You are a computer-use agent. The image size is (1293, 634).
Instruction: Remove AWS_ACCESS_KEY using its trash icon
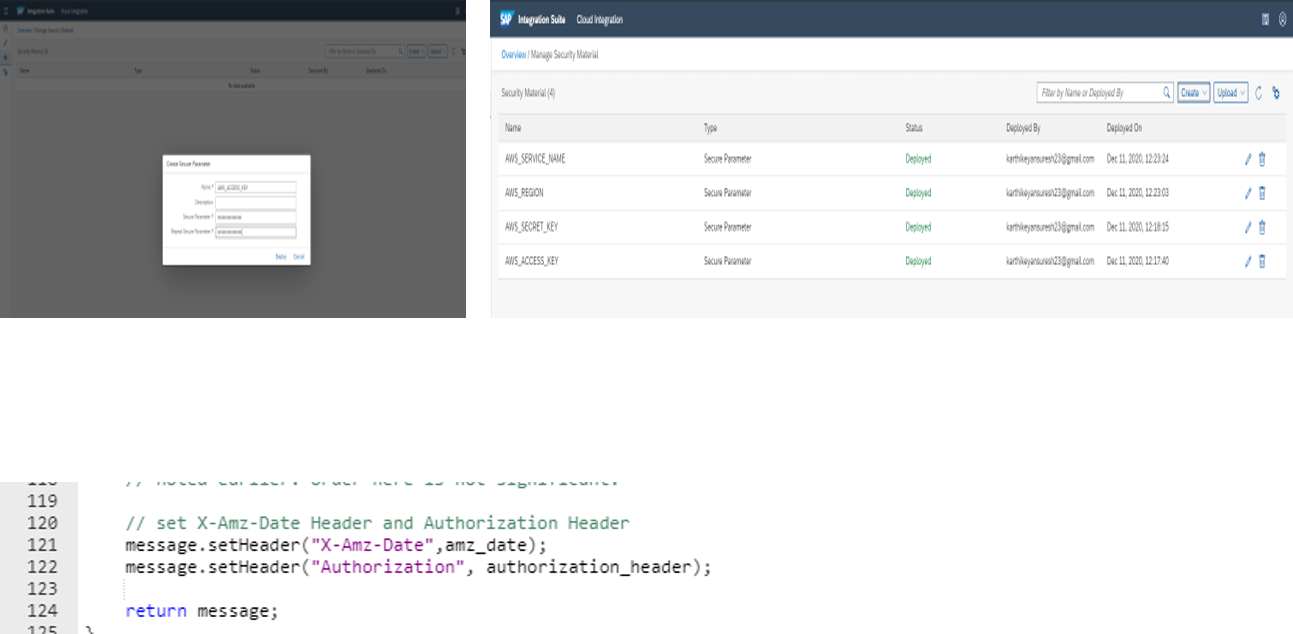(x=1262, y=261)
